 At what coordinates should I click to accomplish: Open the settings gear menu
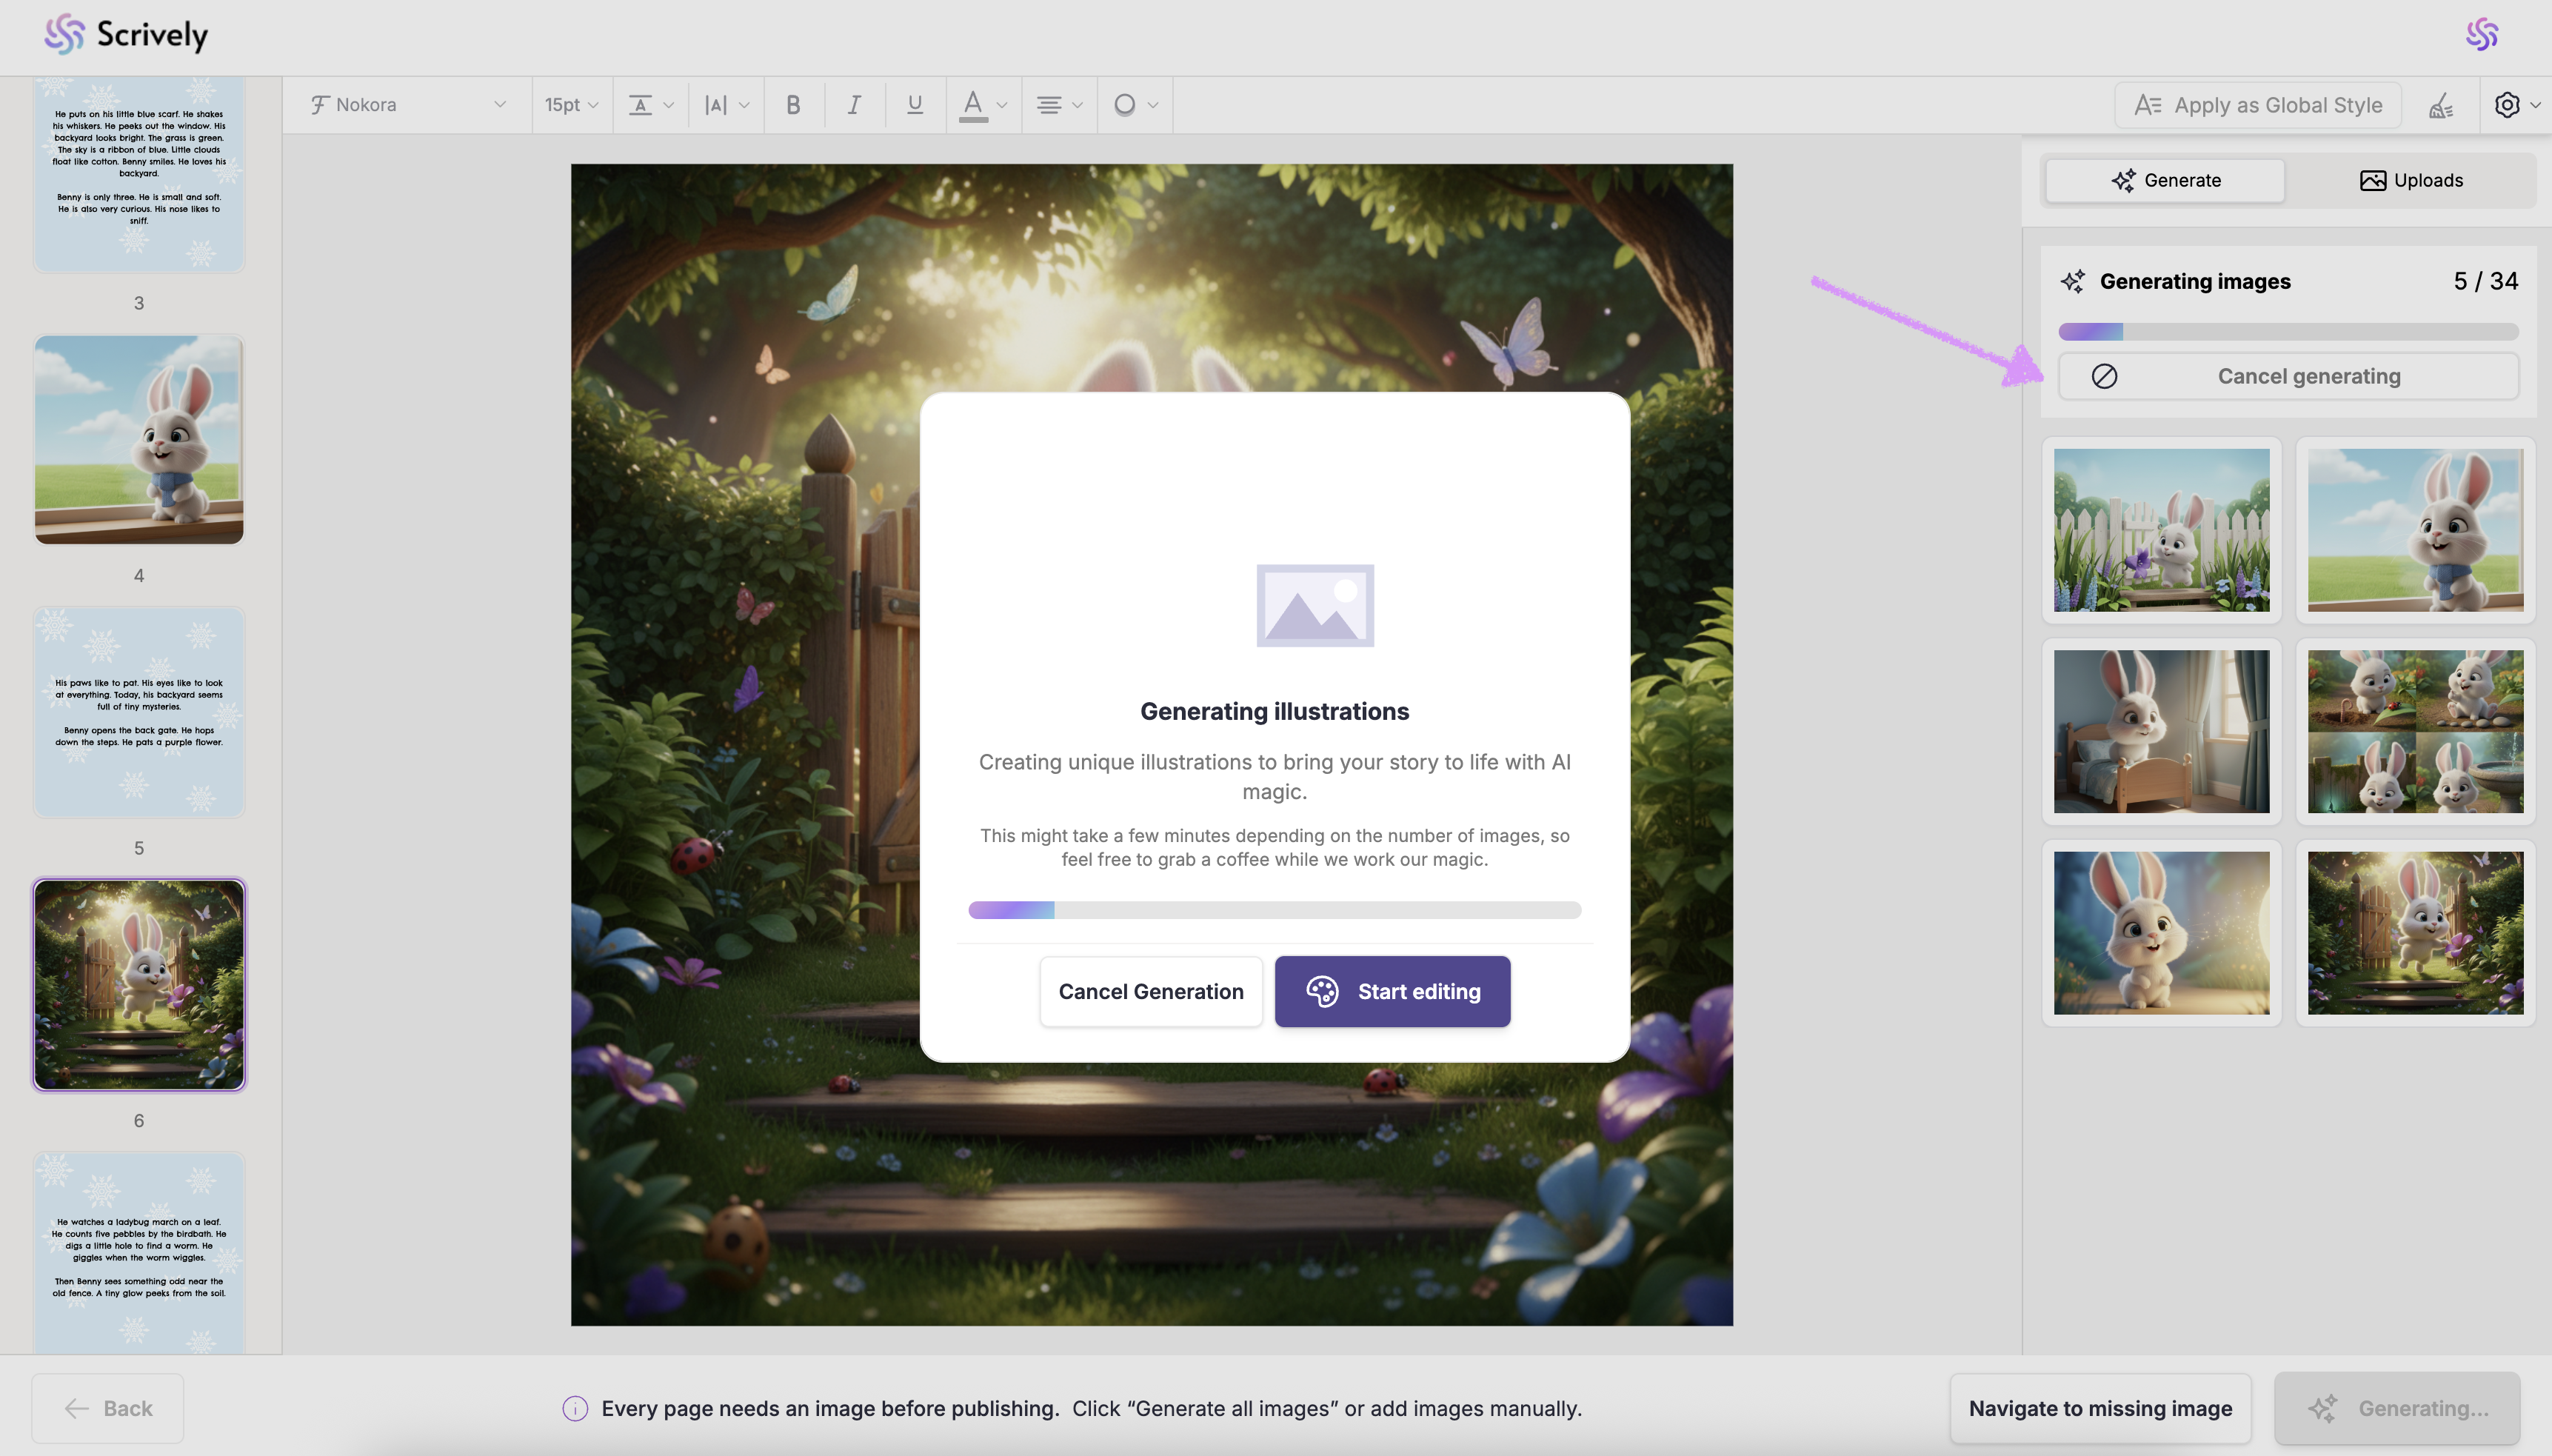click(x=2507, y=105)
